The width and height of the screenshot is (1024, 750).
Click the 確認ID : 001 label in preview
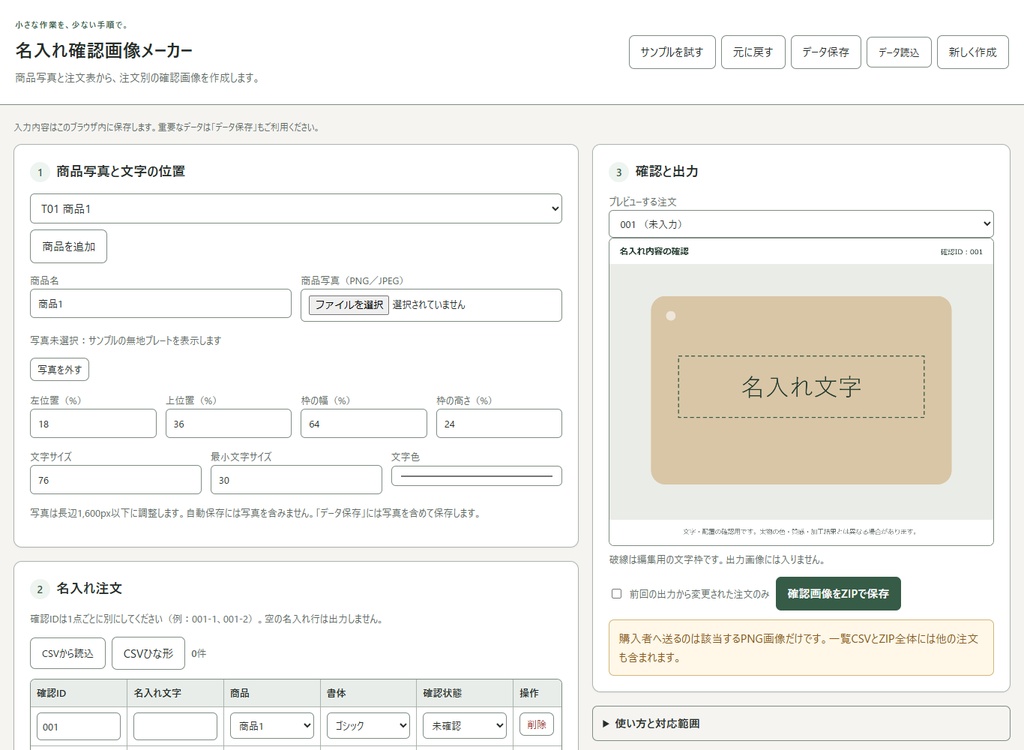[961, 252]
